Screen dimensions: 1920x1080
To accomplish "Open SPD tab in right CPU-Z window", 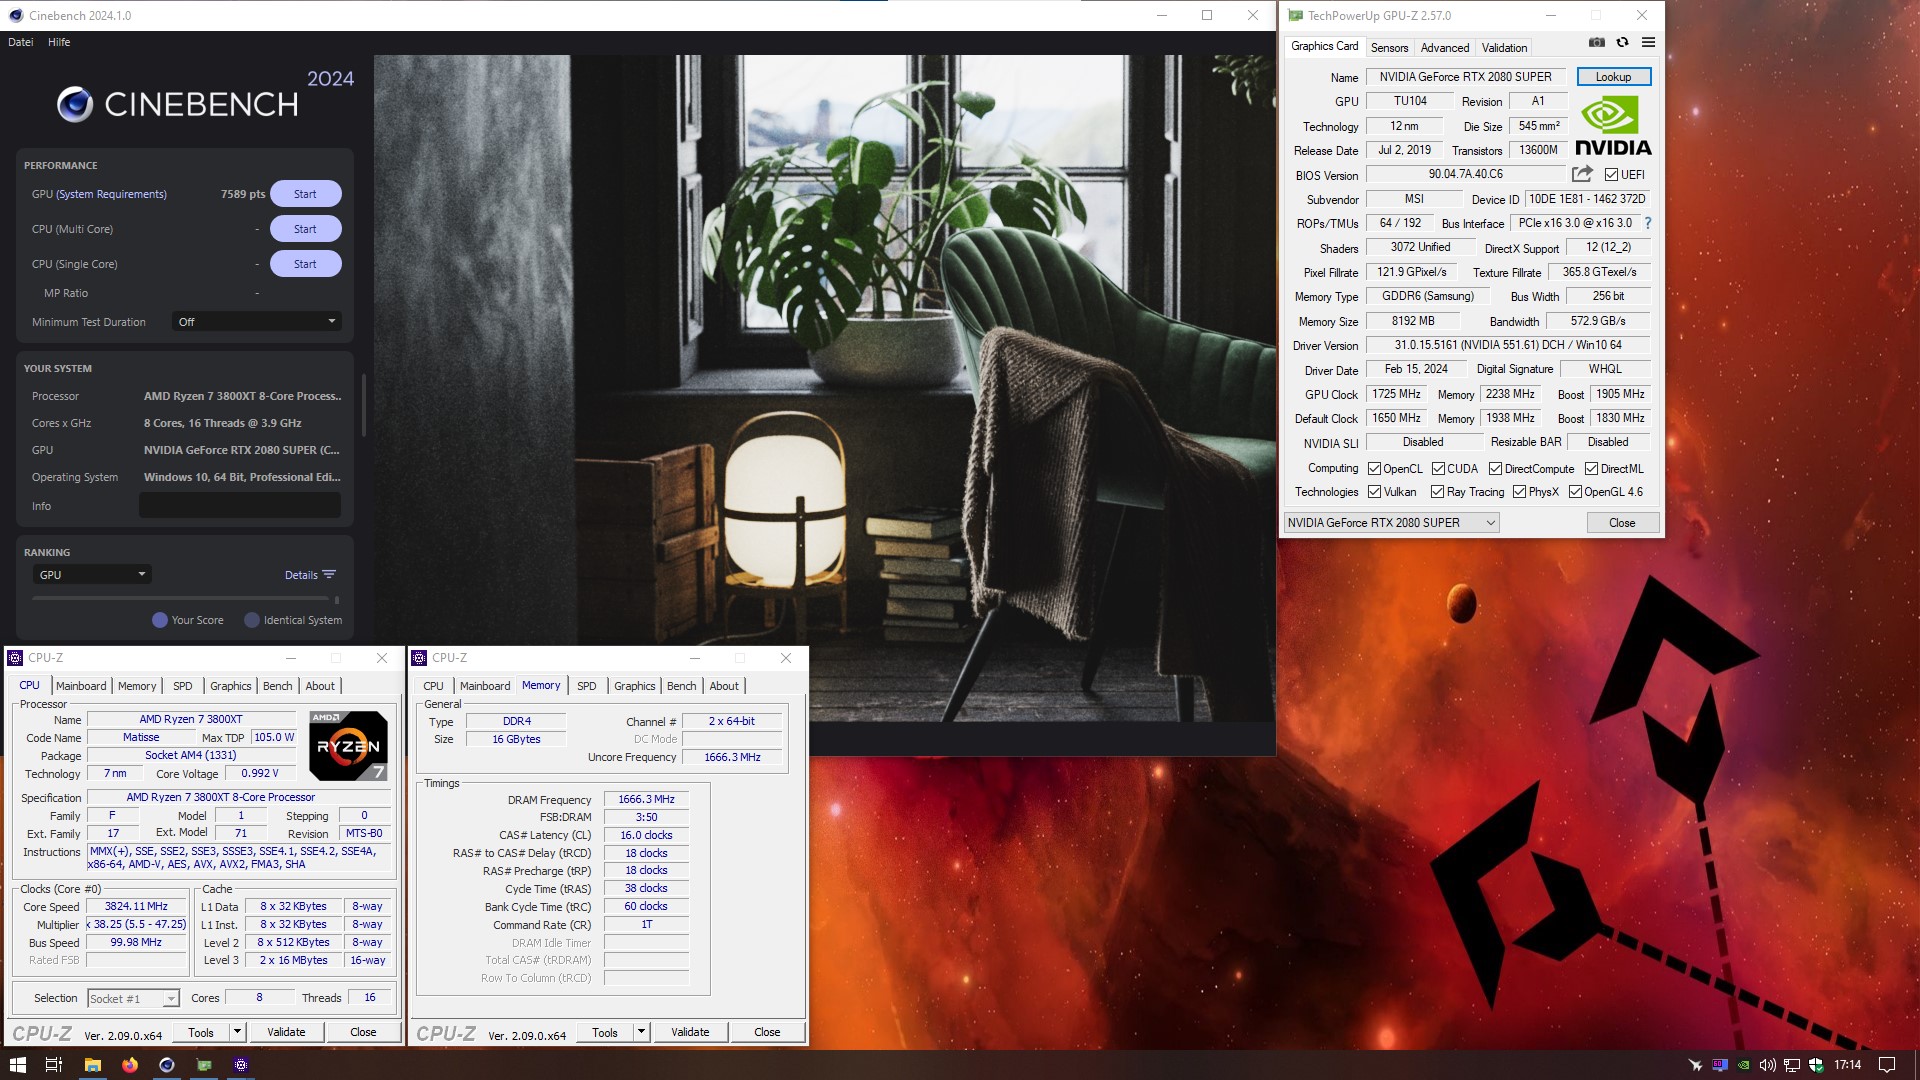I will [x=587, y=686].
